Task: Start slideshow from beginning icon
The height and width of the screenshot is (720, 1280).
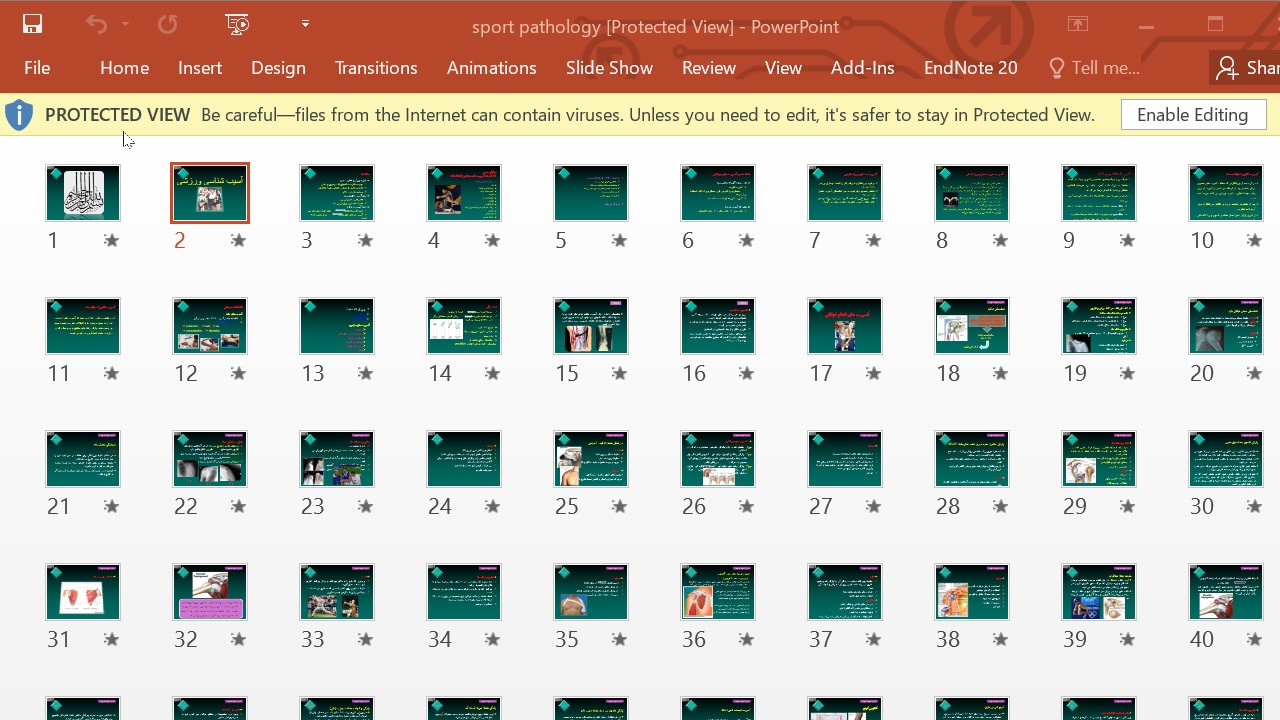Action: (x=237, y=24)
